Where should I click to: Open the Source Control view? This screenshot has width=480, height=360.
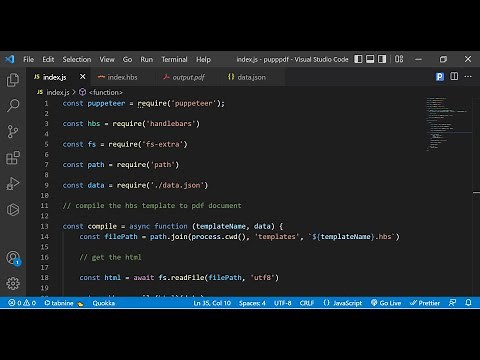[13, 131]
